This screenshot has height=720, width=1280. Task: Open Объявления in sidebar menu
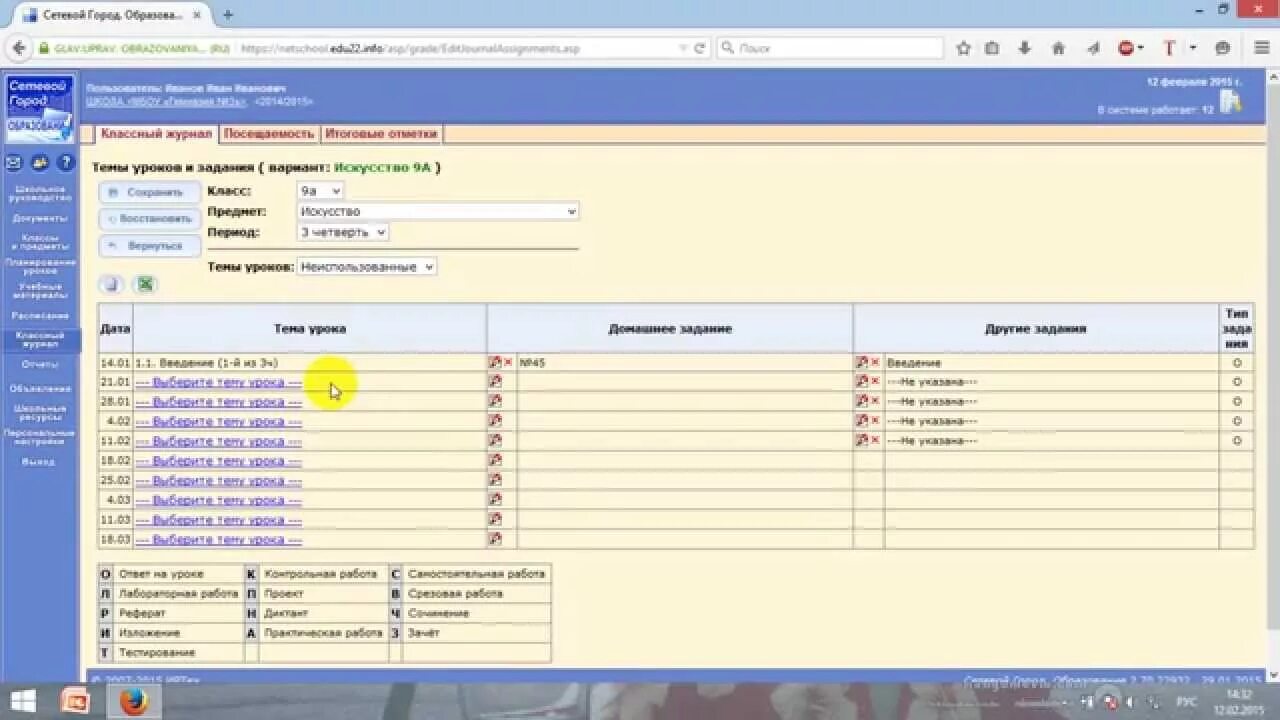(x=40, y=388)
